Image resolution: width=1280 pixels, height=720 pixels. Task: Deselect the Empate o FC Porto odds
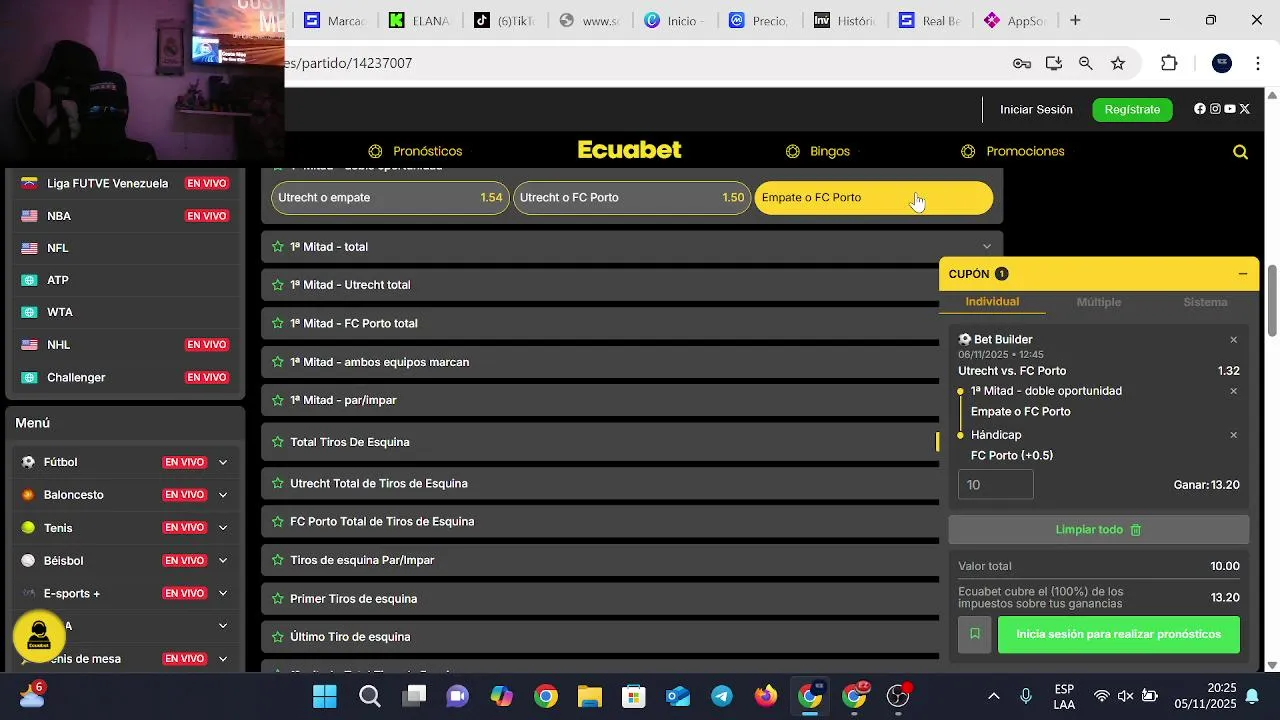pos(874,198)
